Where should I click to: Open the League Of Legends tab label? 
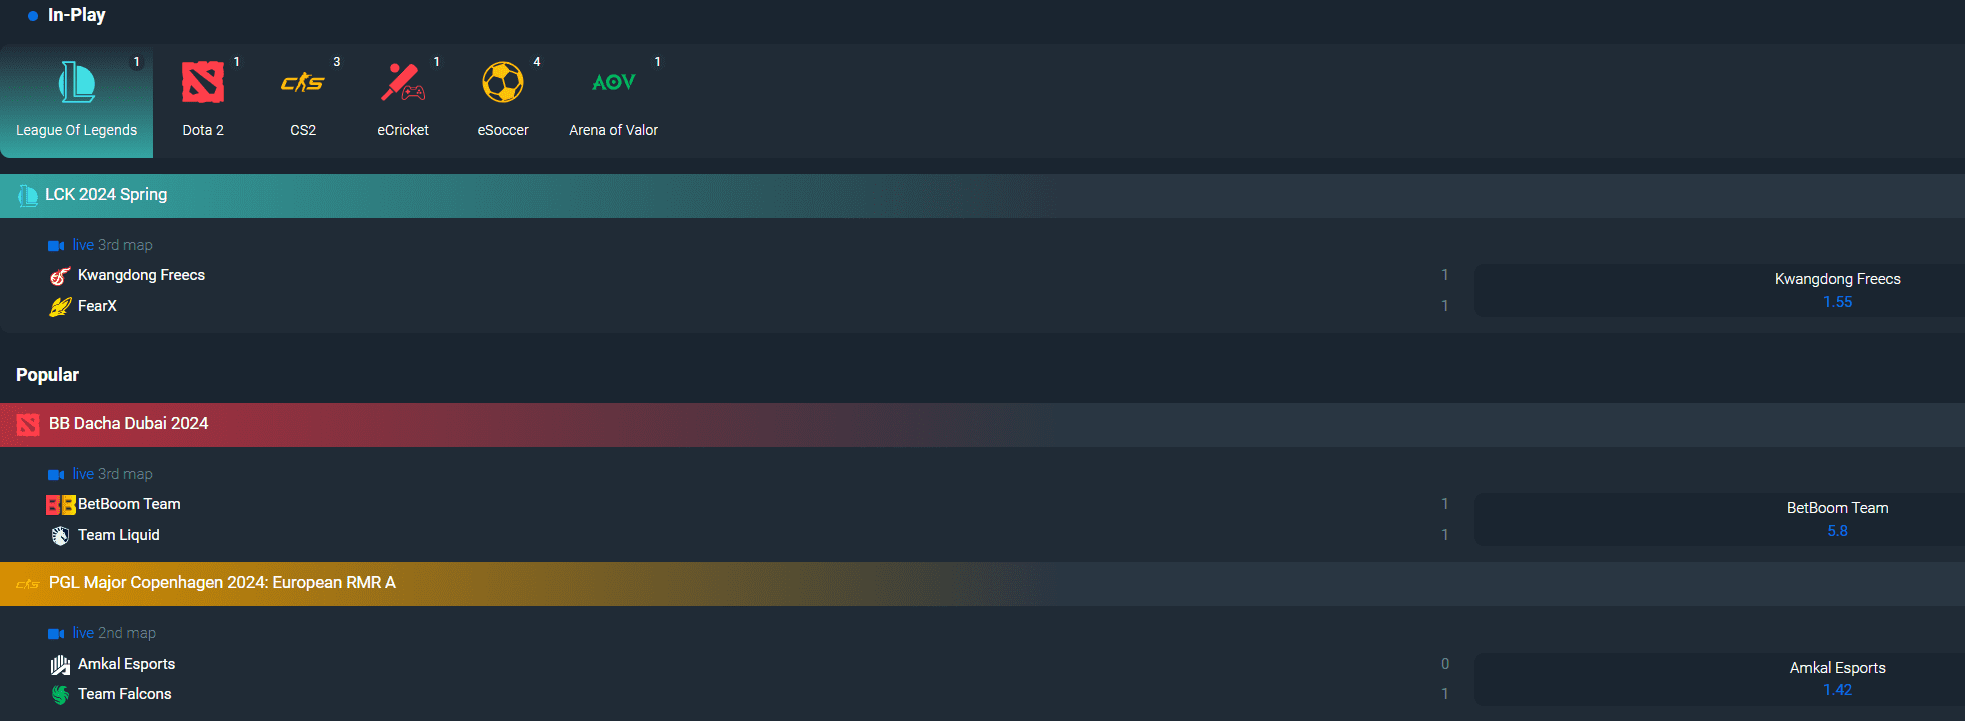[x=77, y=130]
